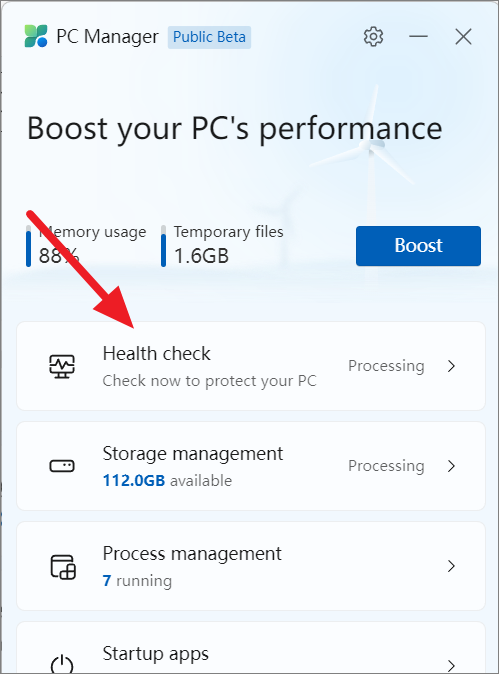
Task: Open the Health check item
Action: click(x=251, y=366)
